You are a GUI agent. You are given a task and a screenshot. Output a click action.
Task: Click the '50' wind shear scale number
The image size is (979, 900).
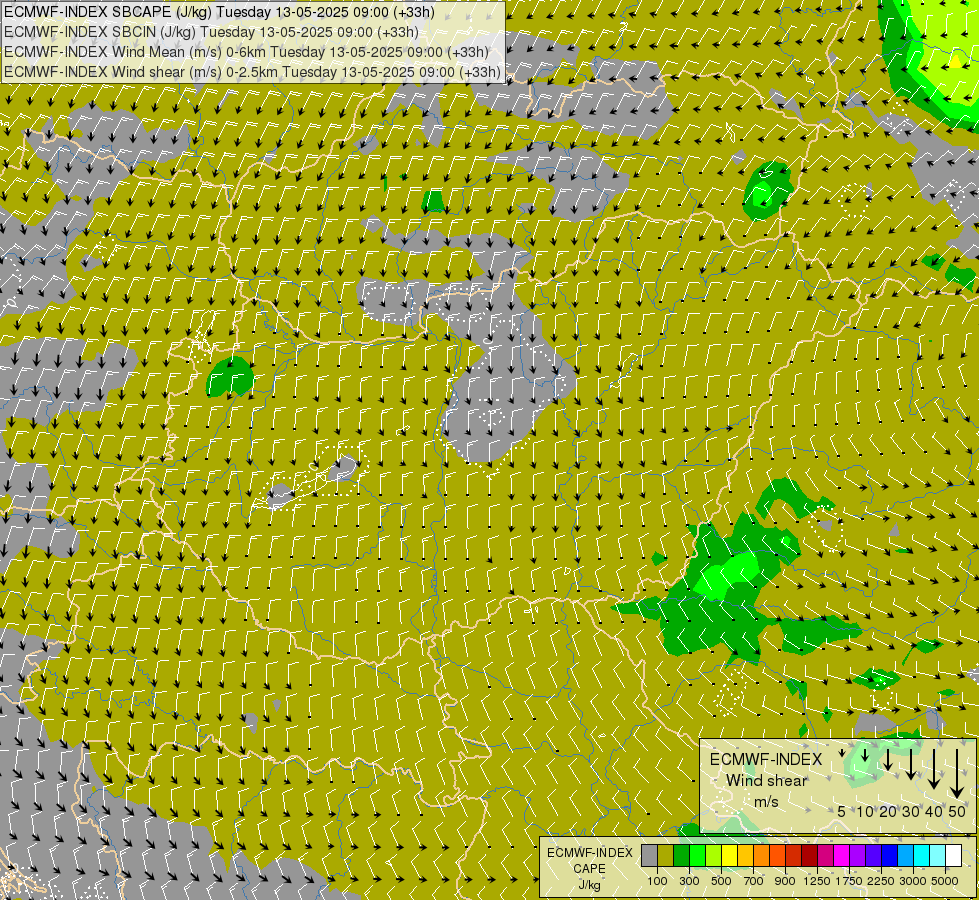click(957, 811)
